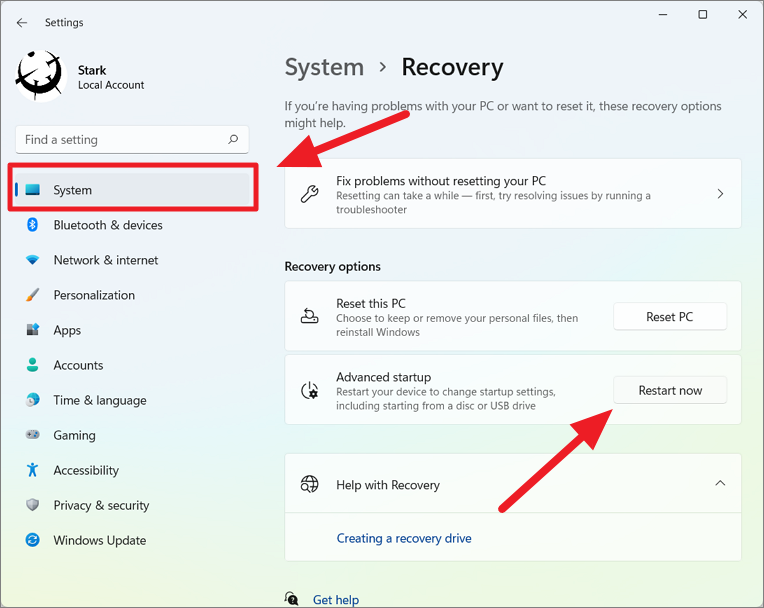Click the Get help link

pyautogui.click(x=336, y=600)
